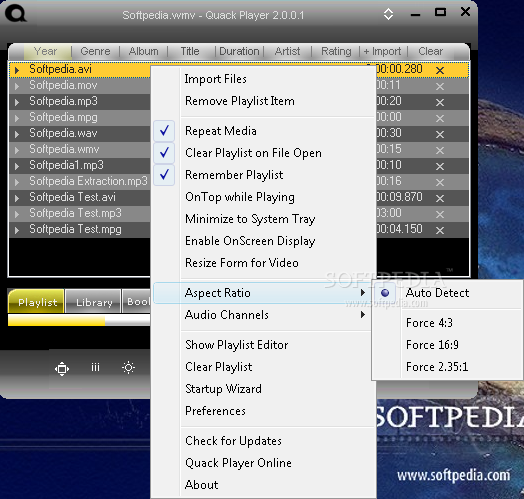The width and height of the screenshot is (524, 499).
Task: Sort playlist by Rating column
Action: tap(336, 51)
